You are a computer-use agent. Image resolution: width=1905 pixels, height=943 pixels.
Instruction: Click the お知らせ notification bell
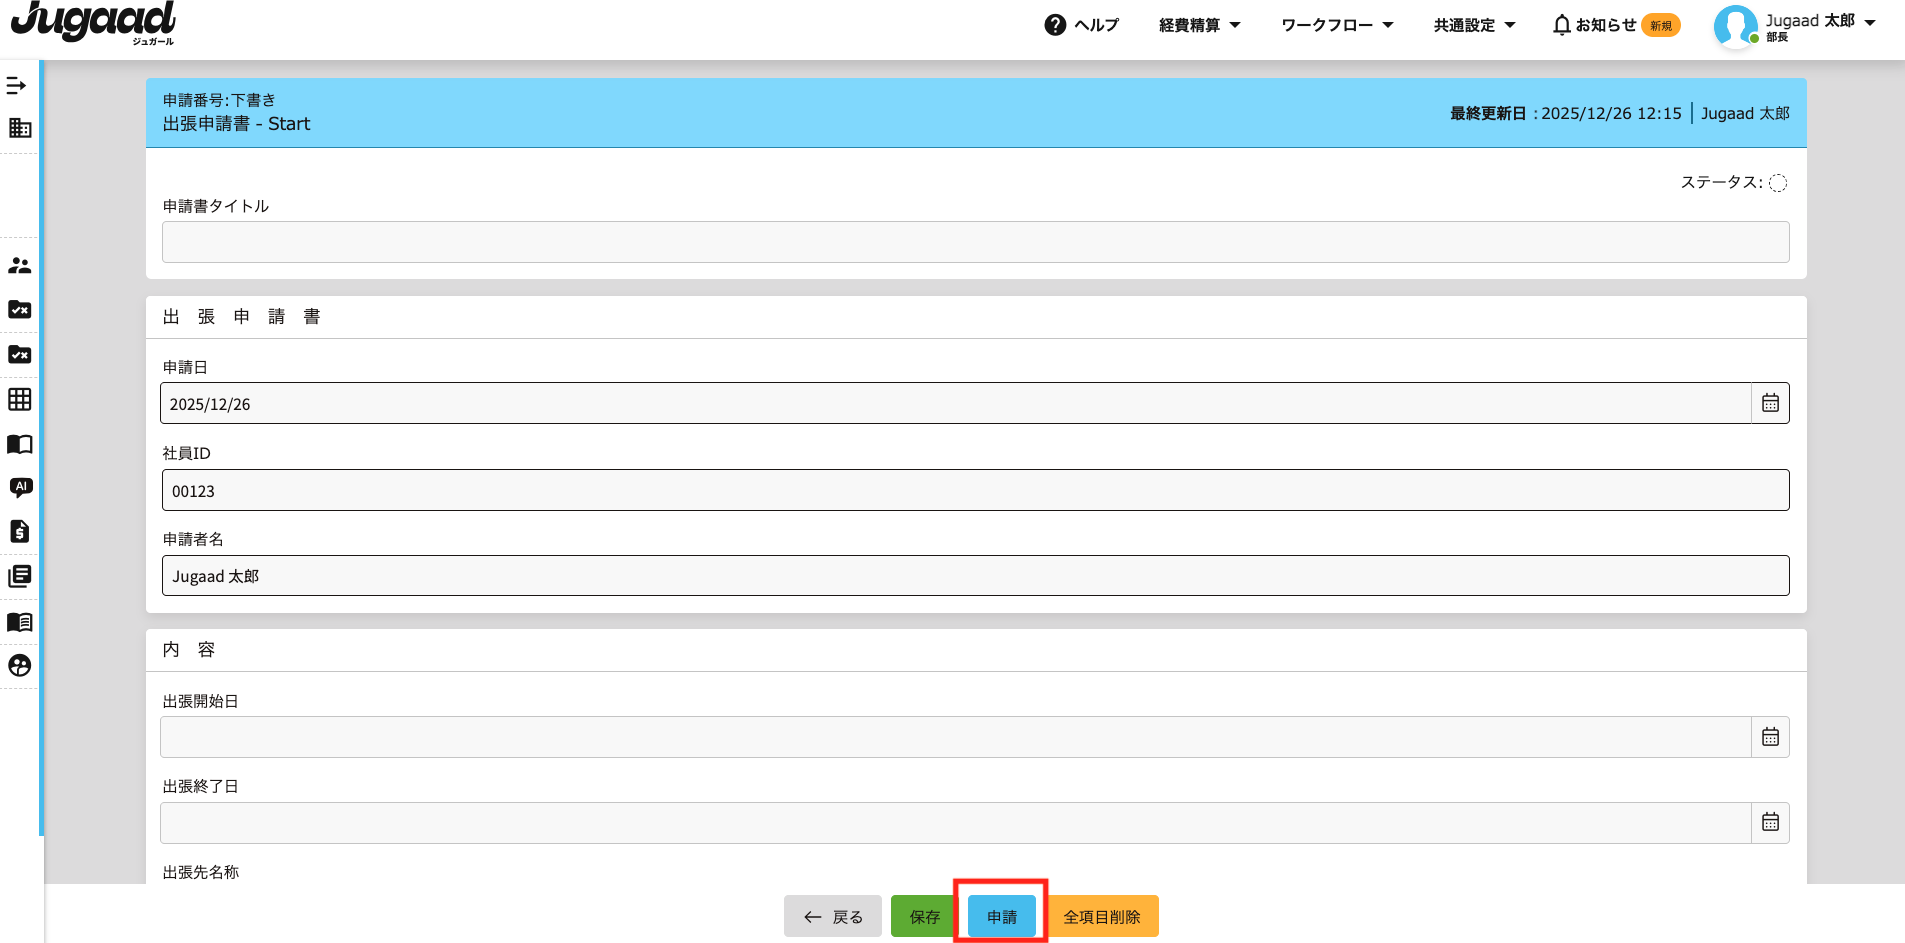pos(1561,25)
